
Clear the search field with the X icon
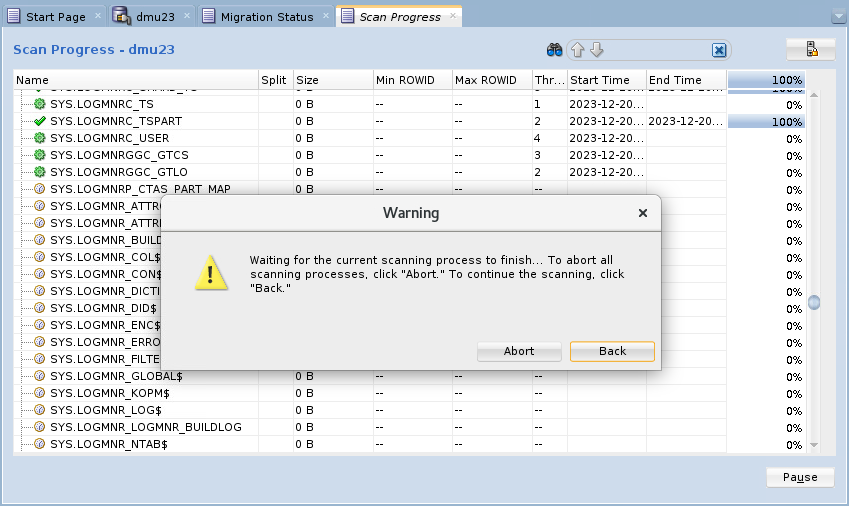pyautogui.click(x=719, y=50)
